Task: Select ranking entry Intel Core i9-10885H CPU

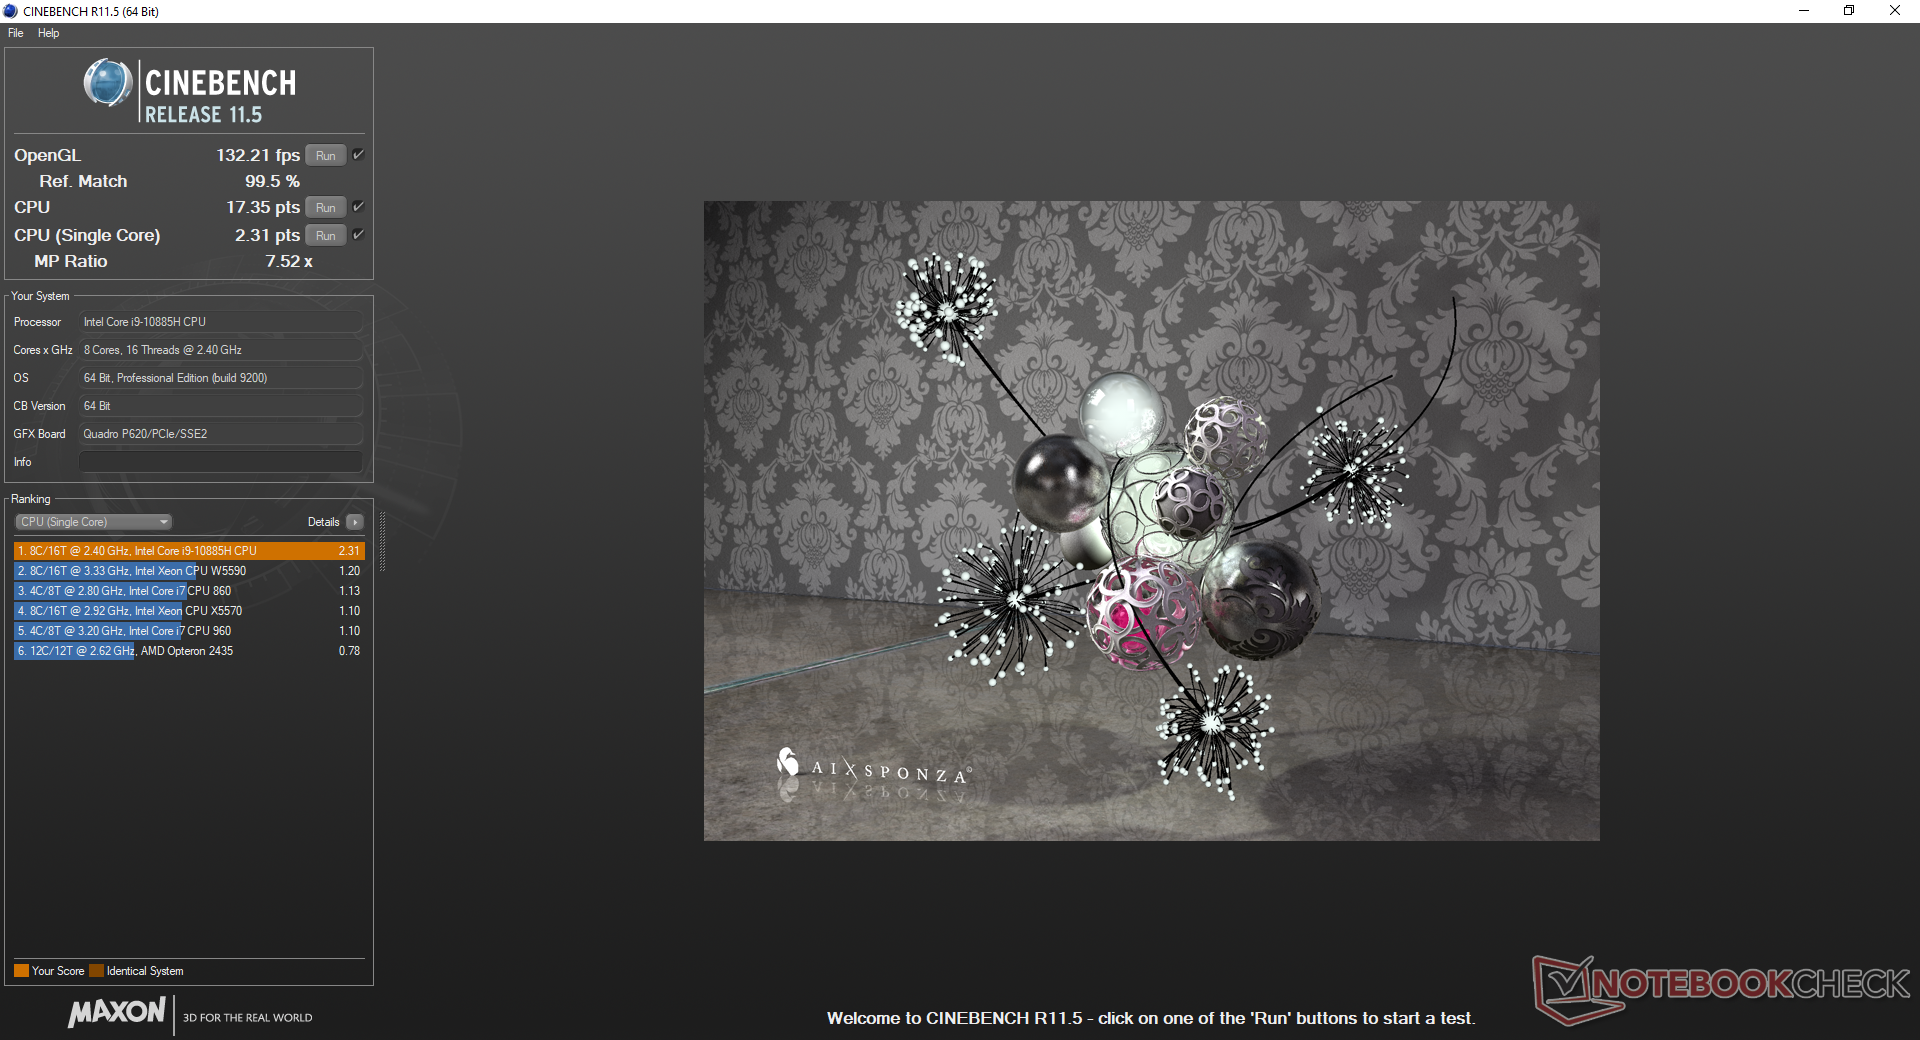Action: click(189, 551)
